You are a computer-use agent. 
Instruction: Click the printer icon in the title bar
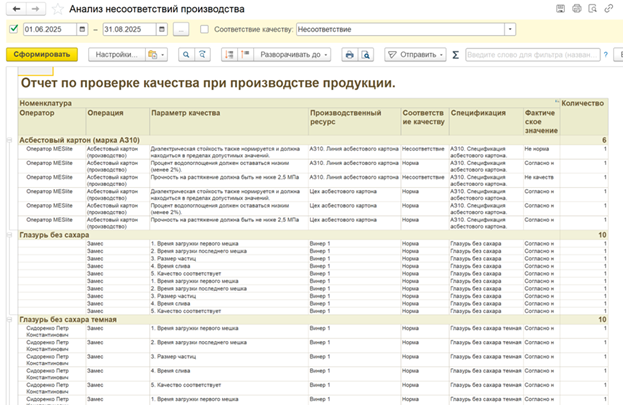[x=577, y=9]
